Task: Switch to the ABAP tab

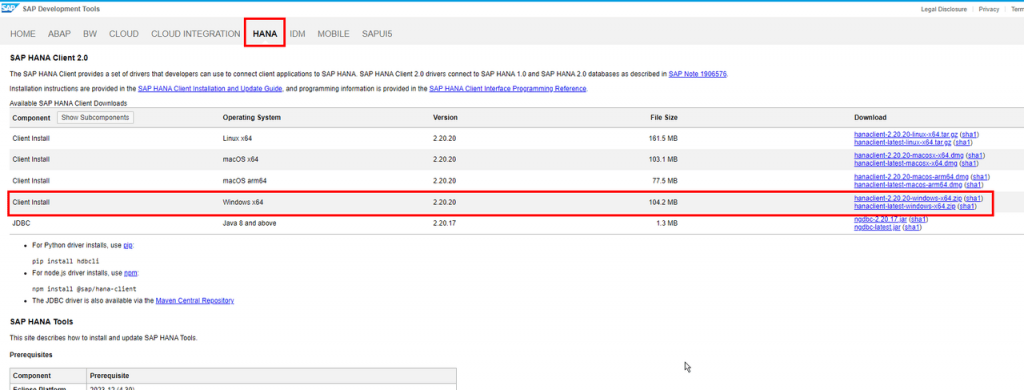Action: (59, 33)
